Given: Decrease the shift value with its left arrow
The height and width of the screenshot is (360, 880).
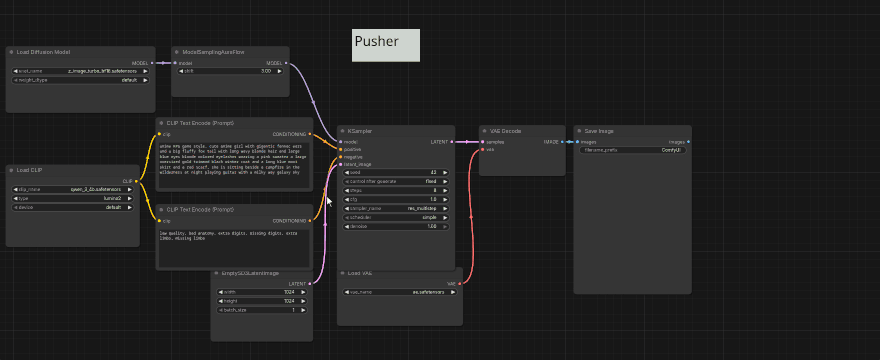Looking at the screenshot, I should [x=181, y=71].
